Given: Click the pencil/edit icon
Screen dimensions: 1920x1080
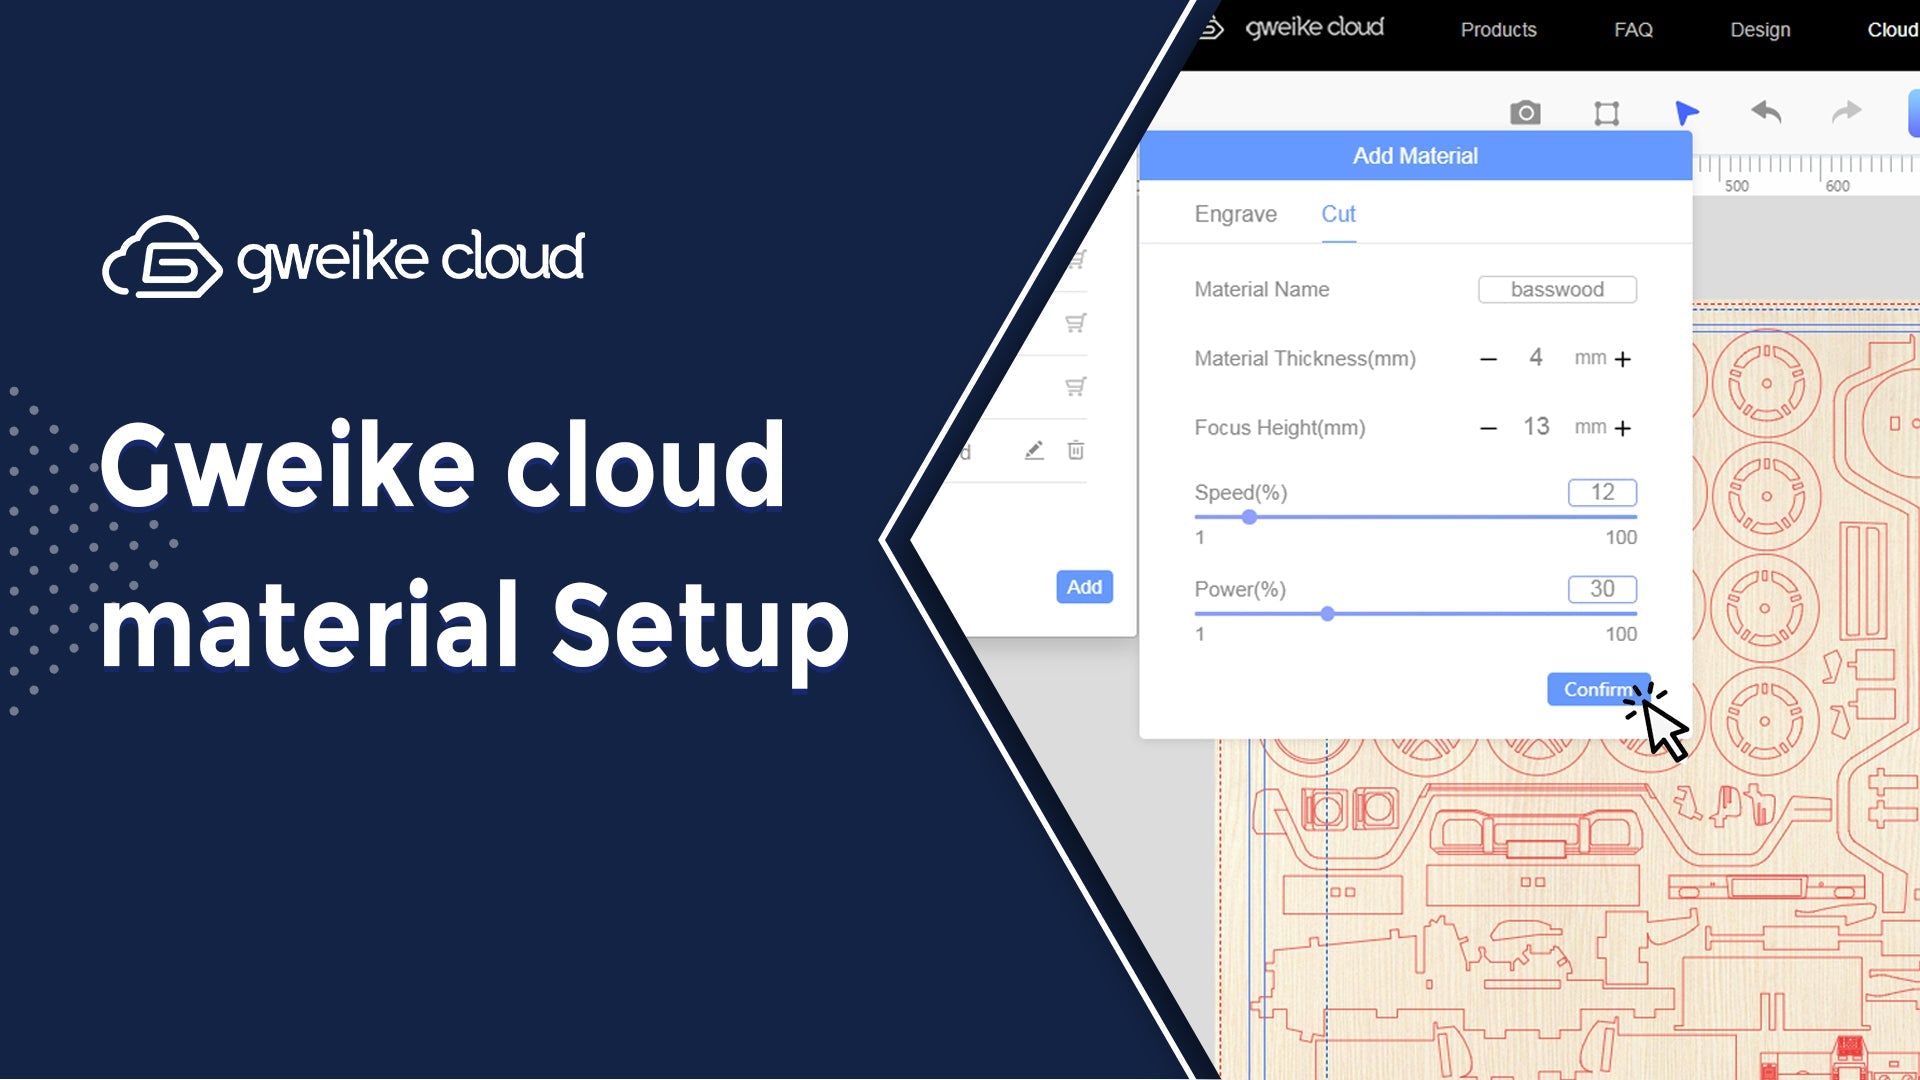Looking at the screenshot, I should tap(1034, 450).
